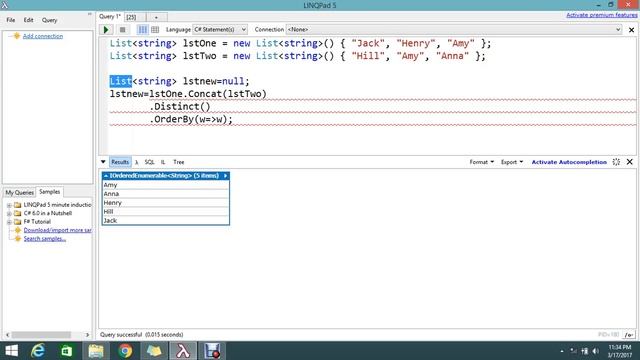This screenshot has height=360, width=640.
Task: Close the query tab with X
Action: pos(631,30)
